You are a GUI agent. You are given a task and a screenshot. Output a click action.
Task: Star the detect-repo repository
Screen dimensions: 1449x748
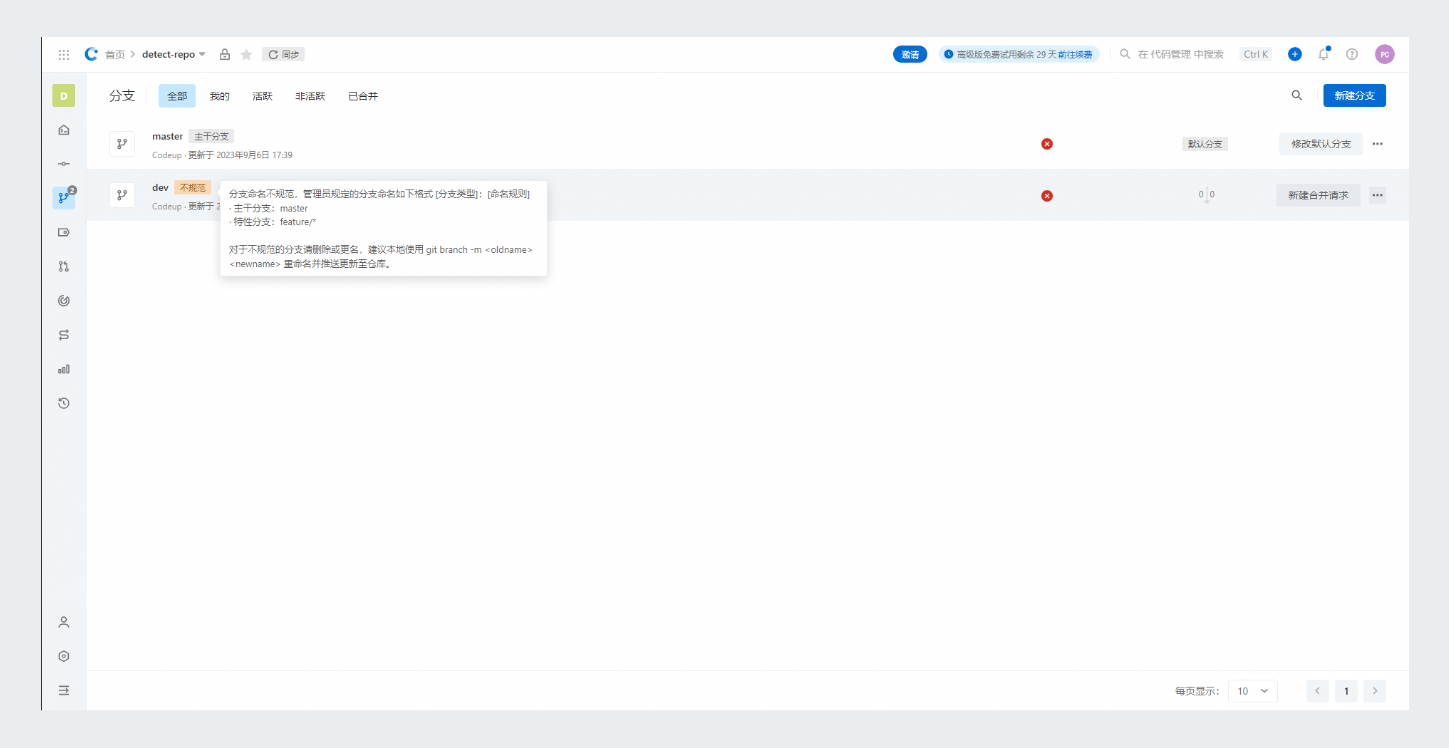246,54
